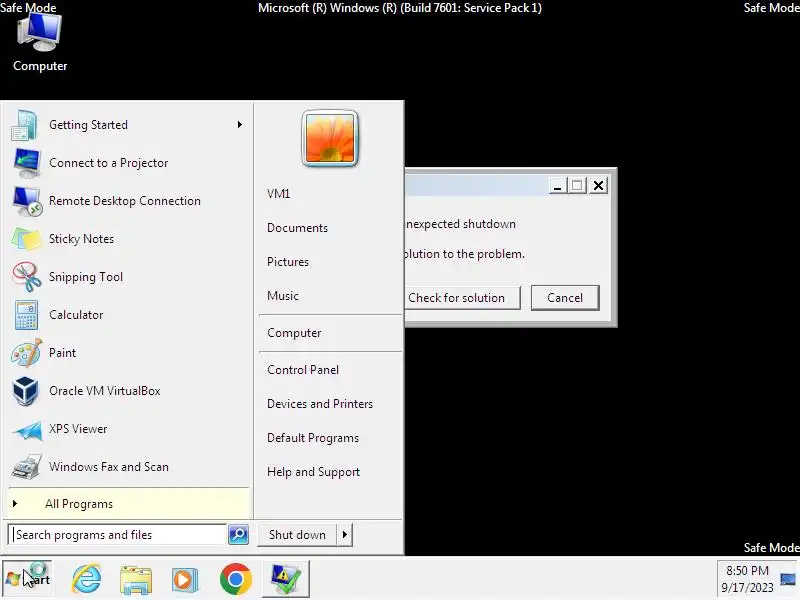Focus the Search programs and files box
Image resolution: width=800 pixels, height=600 pixels.
click(118, 535)
